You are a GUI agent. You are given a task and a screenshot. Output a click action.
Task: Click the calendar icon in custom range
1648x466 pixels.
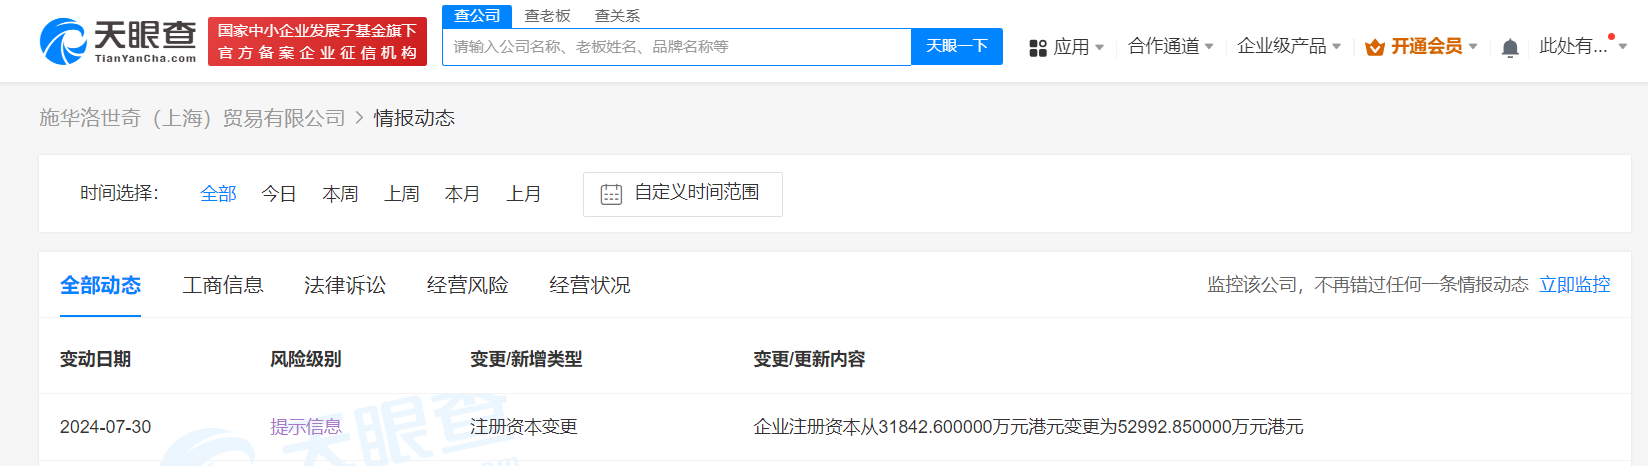click(611, 194)
